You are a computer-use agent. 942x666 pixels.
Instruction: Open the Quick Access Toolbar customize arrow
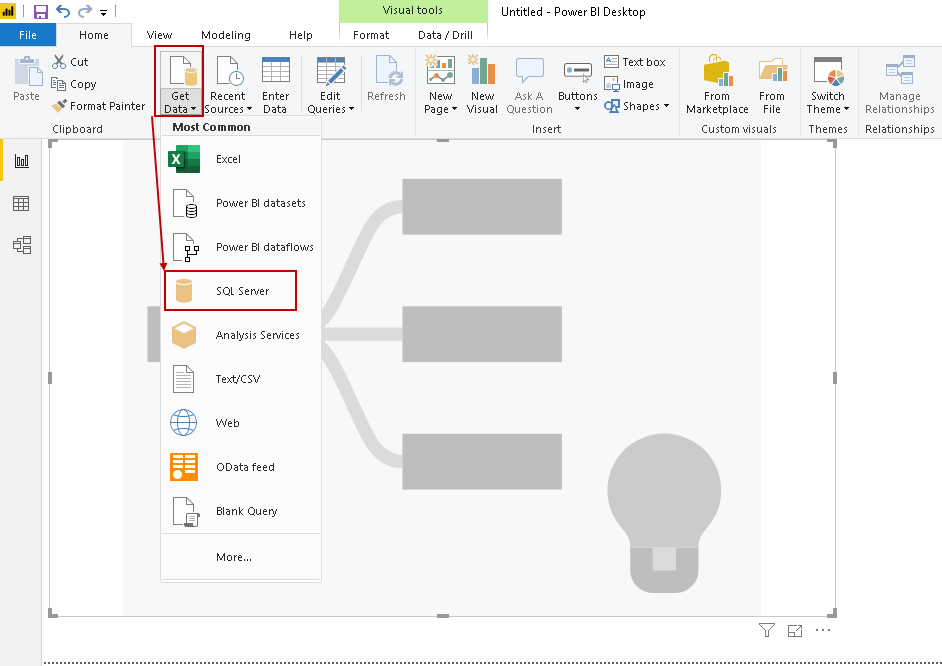pyautogui.click(x=103, y=13)
